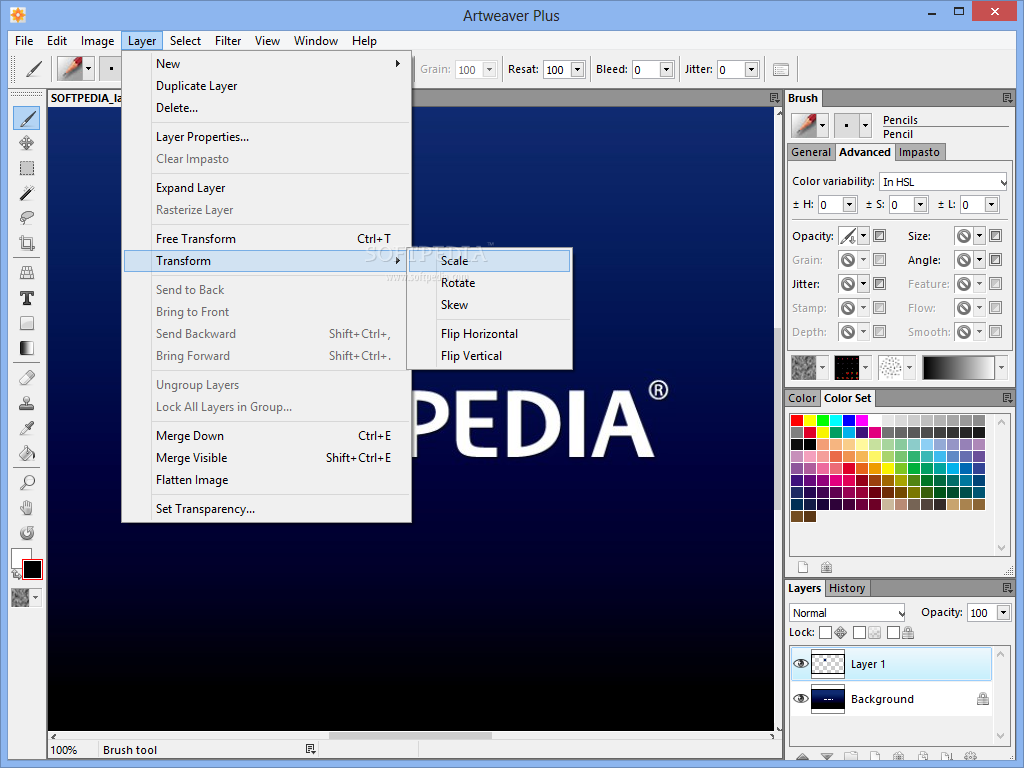
Task: Select the Zoom magnifier tool
Action: pos(27,483)
